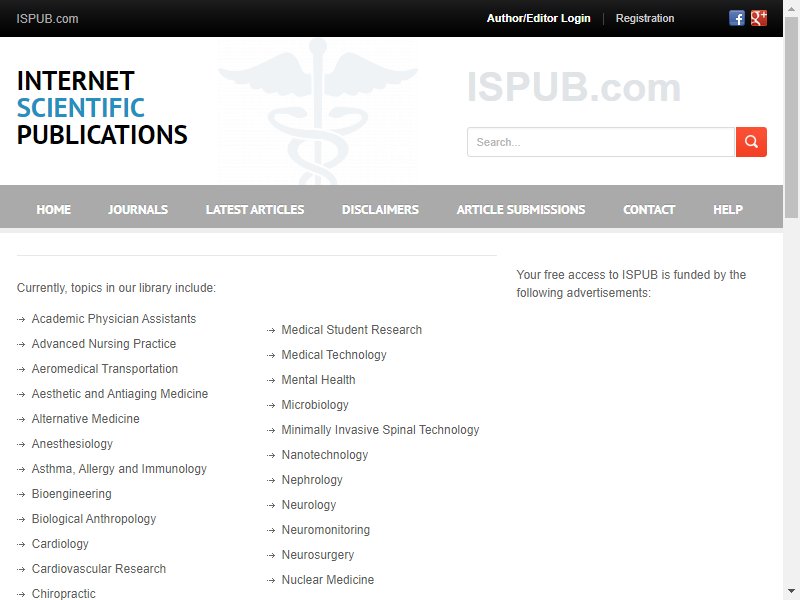Open the DISCLAIMERS menu item
The image size is (800, 600).
point(380,210)
